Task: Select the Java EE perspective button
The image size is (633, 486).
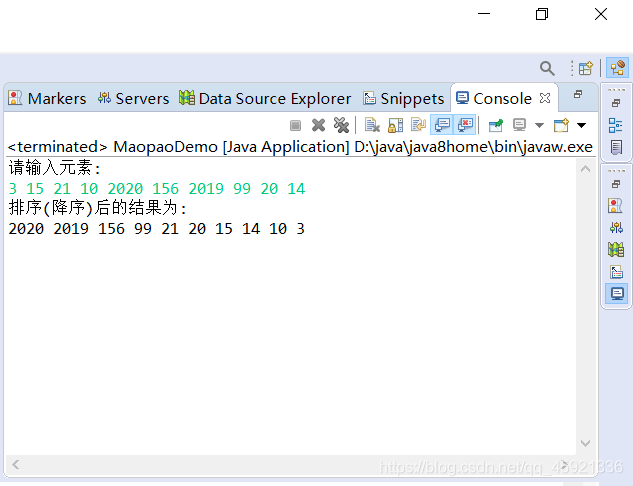Action: [x=618, y=67]
